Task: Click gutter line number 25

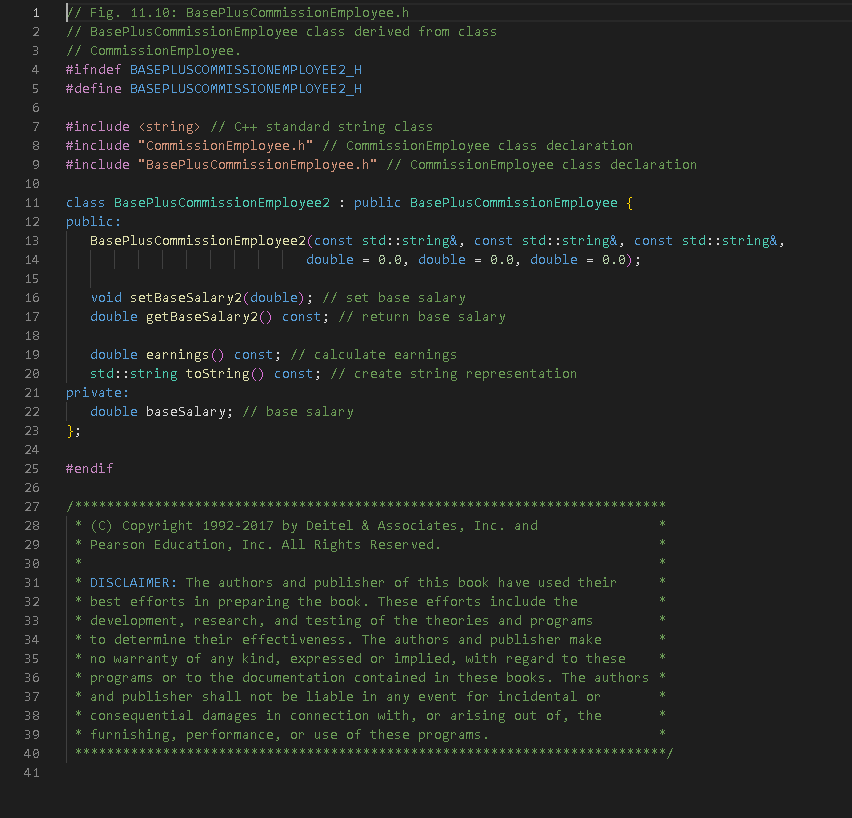Action: pos(32,469)
